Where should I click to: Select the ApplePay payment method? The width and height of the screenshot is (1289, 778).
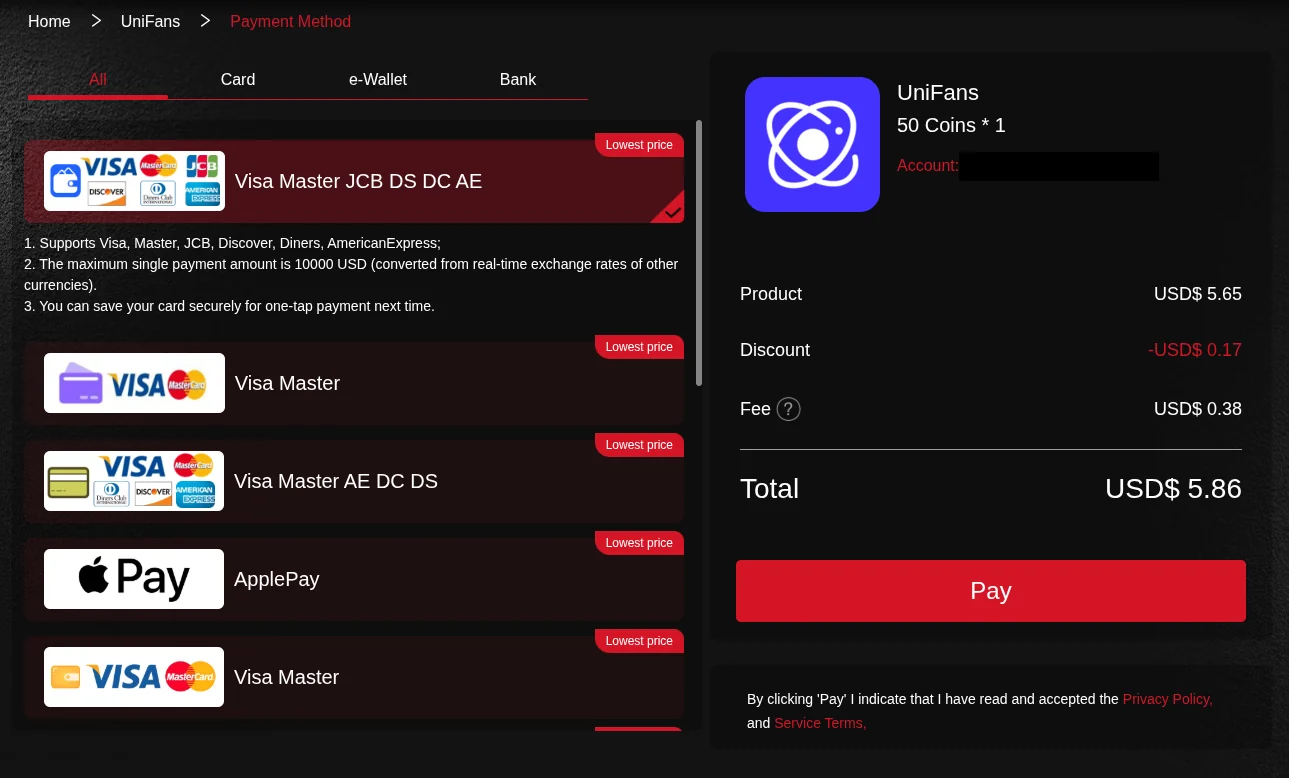pyautogui.click(x=354, y=579)
